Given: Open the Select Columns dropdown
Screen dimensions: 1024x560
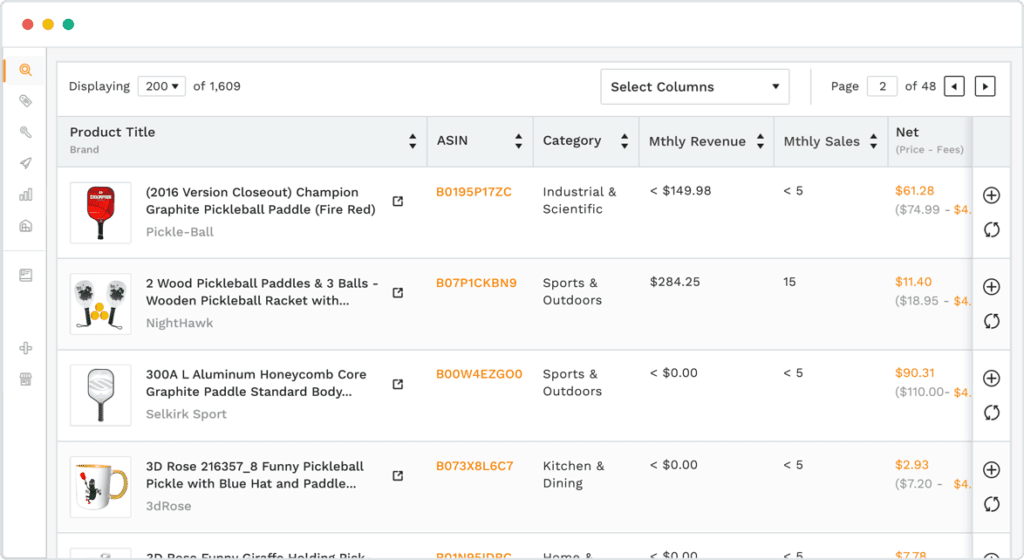Looking at the screenshot, I should click(x=694, y=87).
